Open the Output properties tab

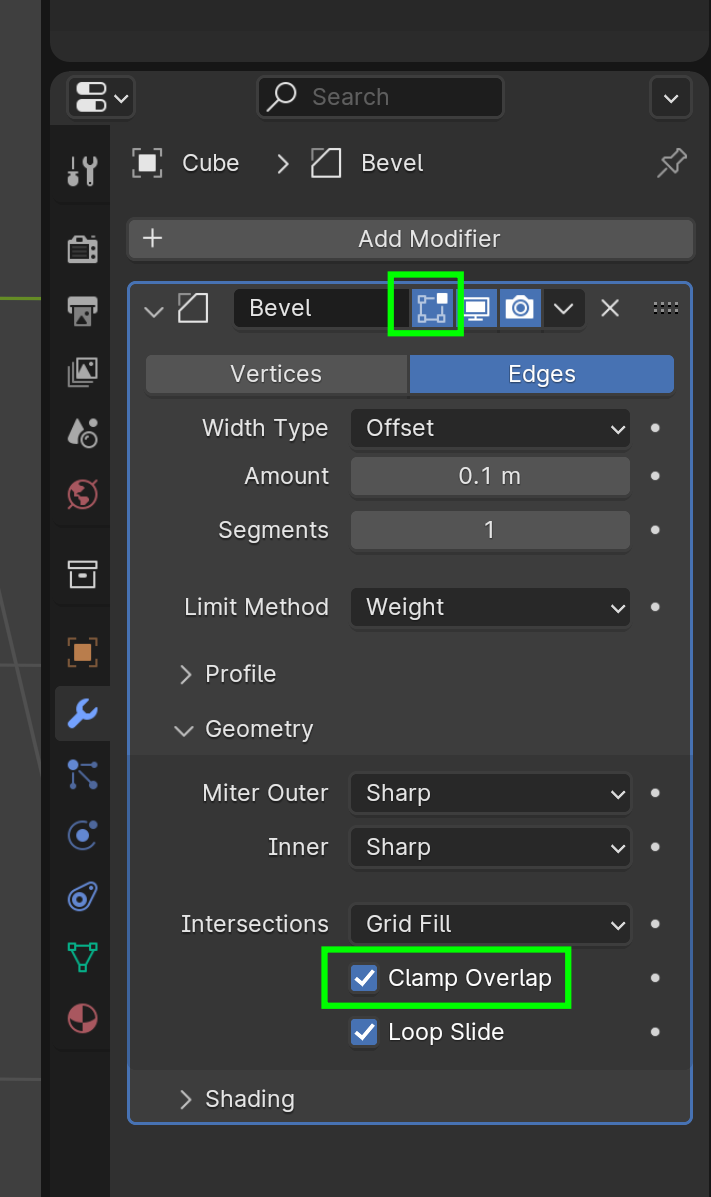click(x=82, y=310)
